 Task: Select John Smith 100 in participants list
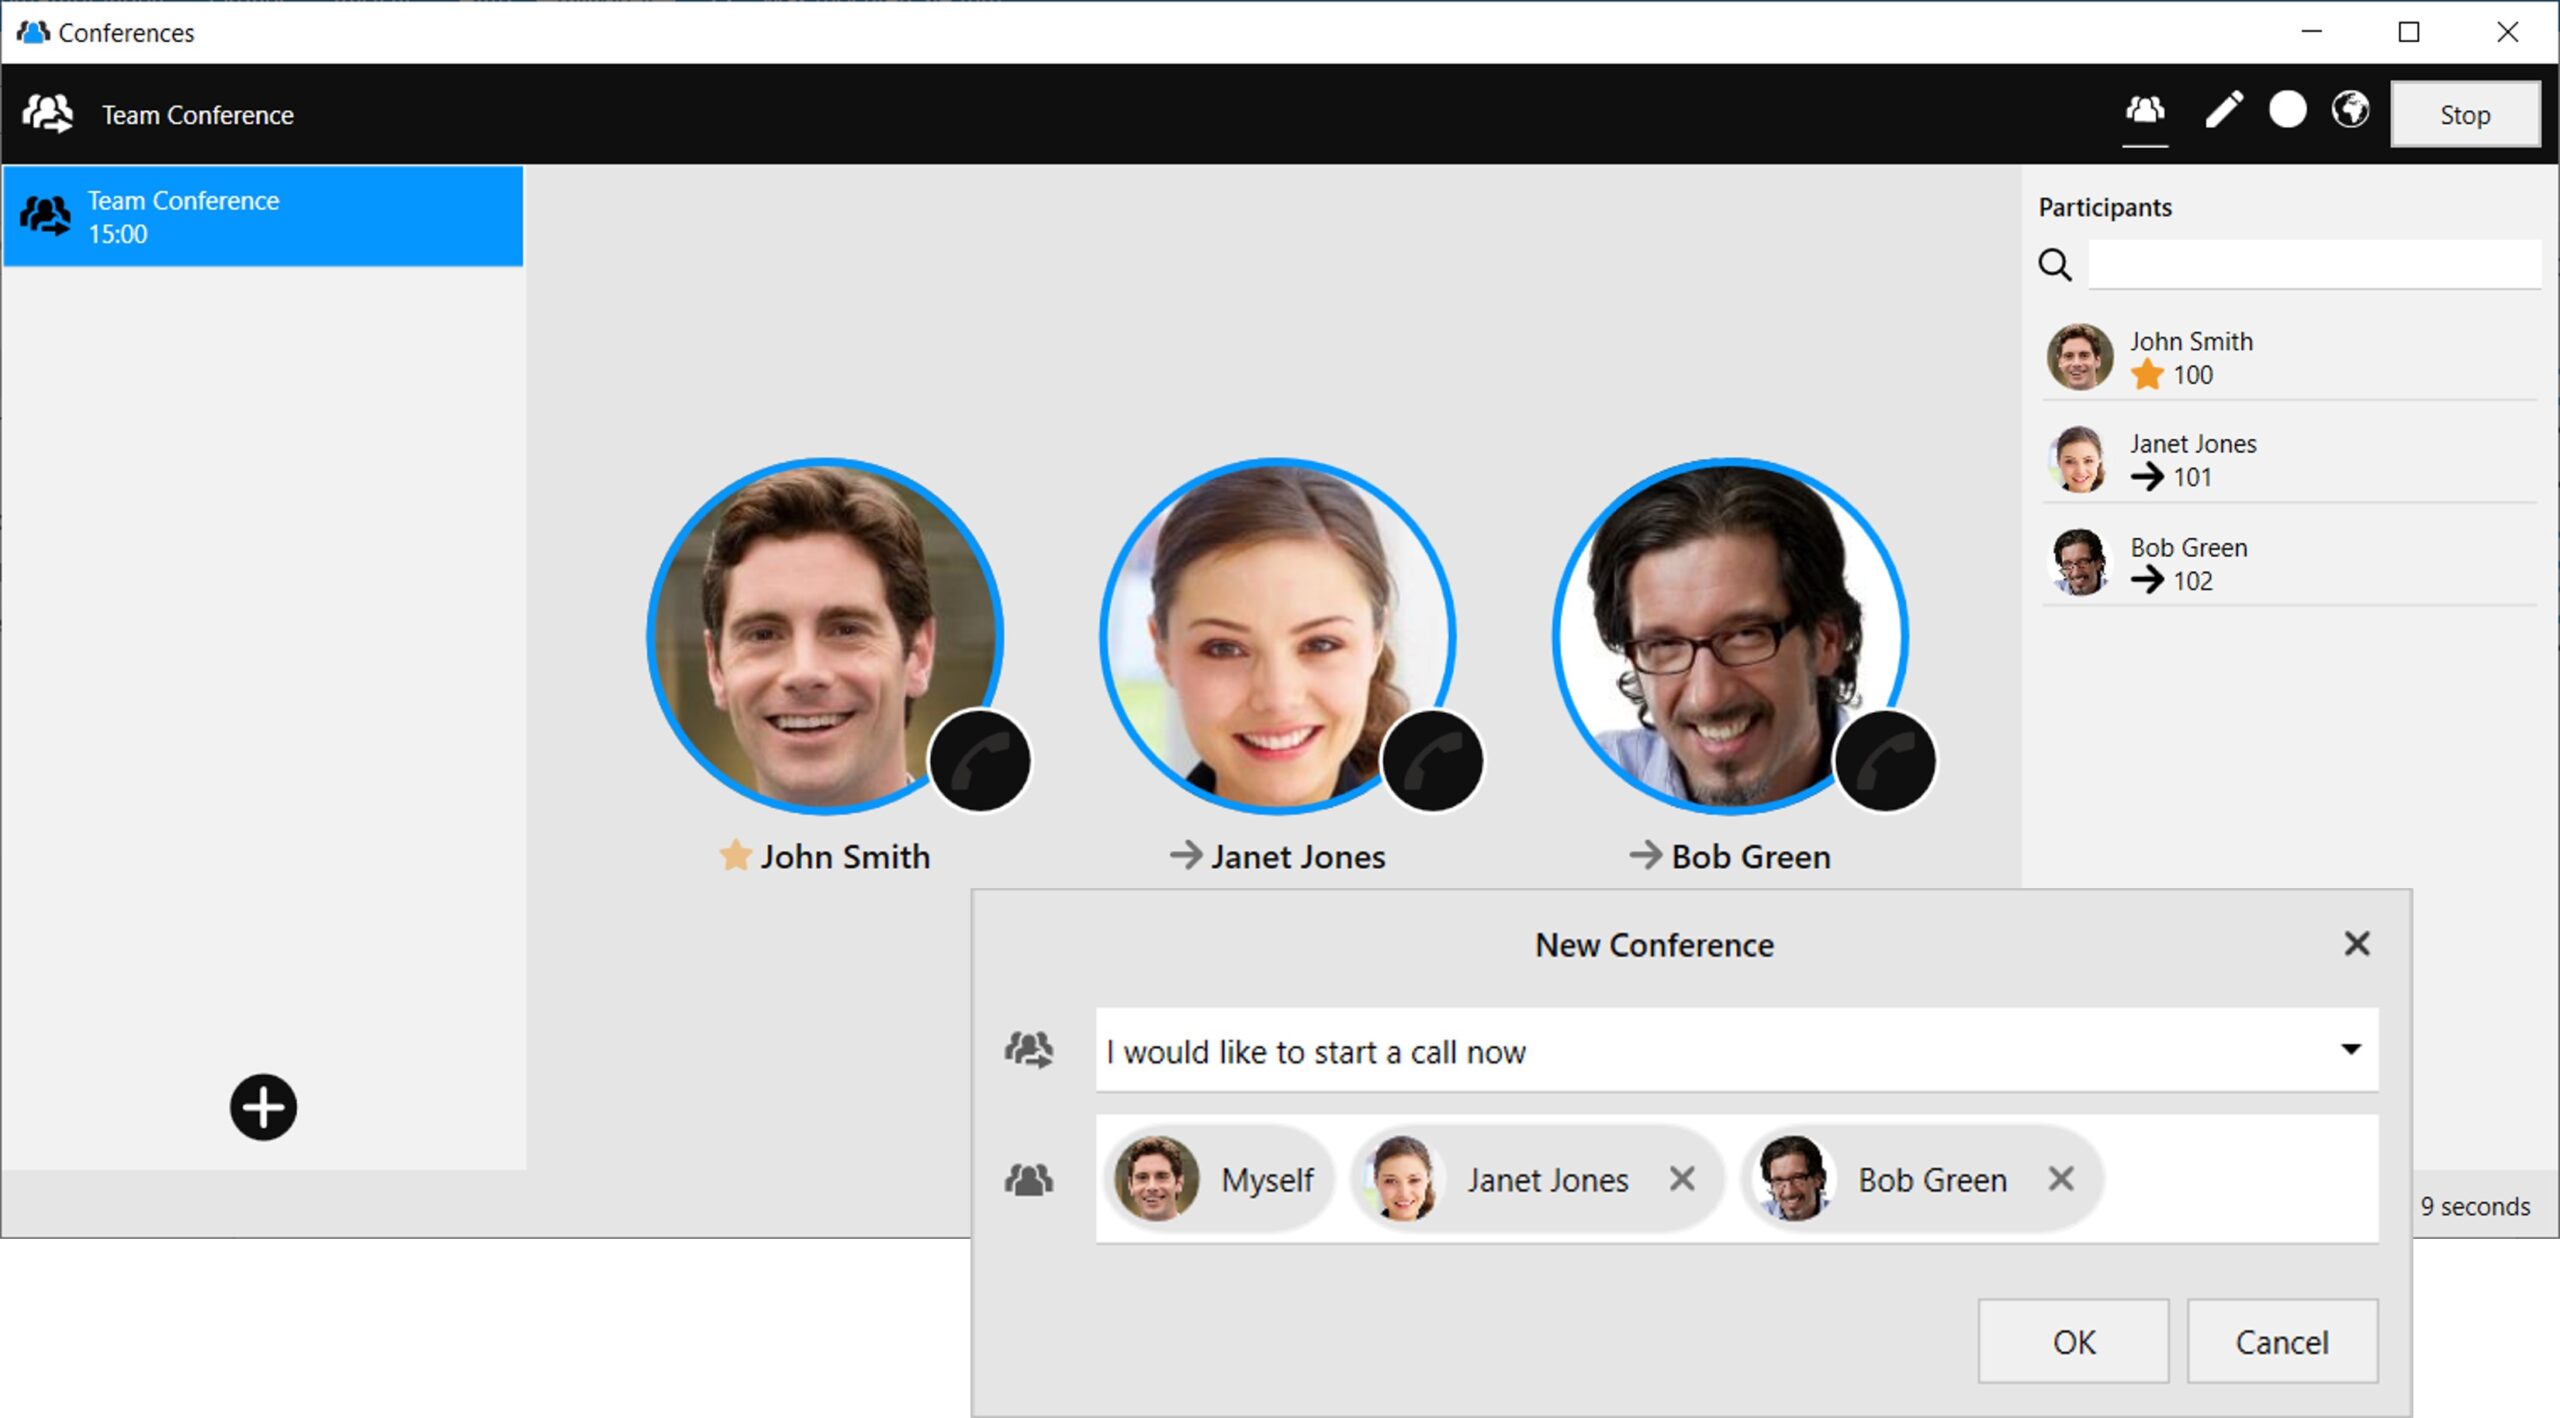2289,357
